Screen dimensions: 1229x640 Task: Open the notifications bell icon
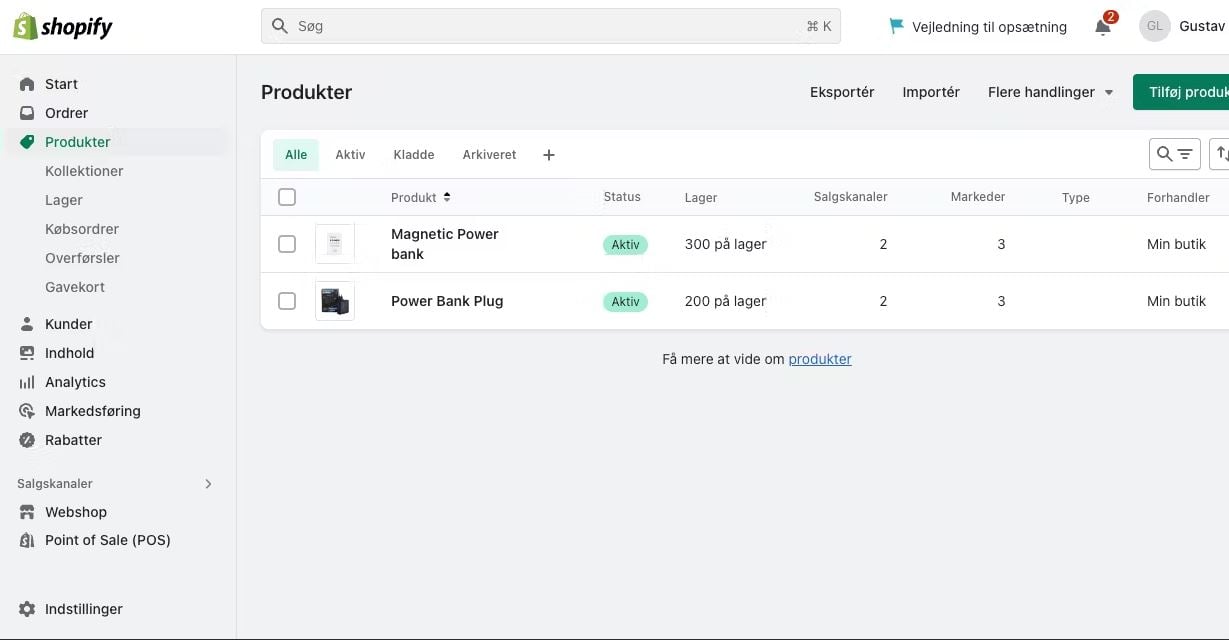click(x=1103, y=27)
